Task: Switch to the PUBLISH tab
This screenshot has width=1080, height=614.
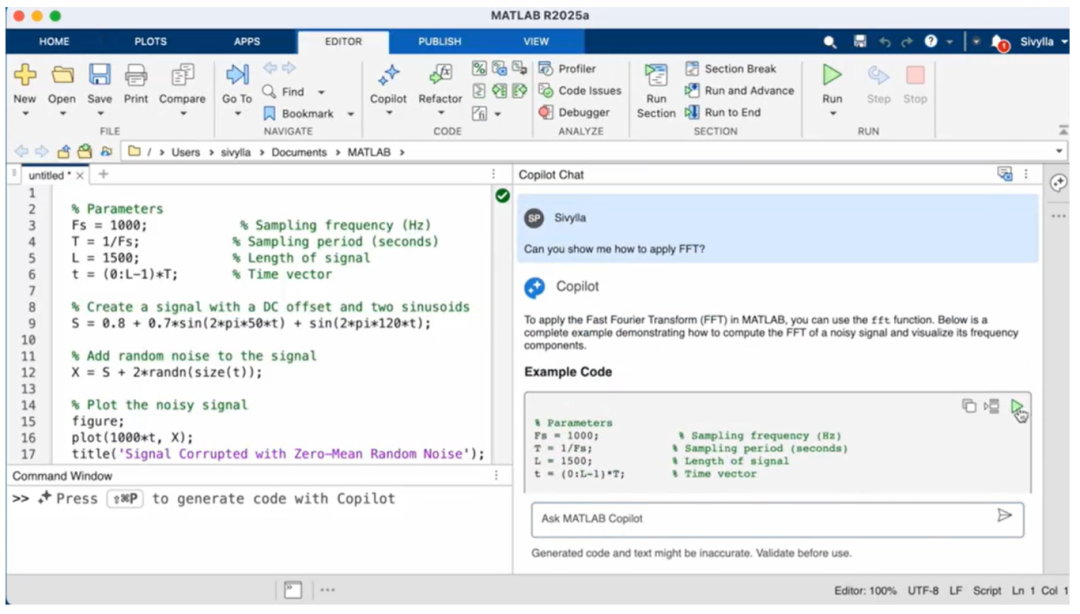Action: point(439,41)
